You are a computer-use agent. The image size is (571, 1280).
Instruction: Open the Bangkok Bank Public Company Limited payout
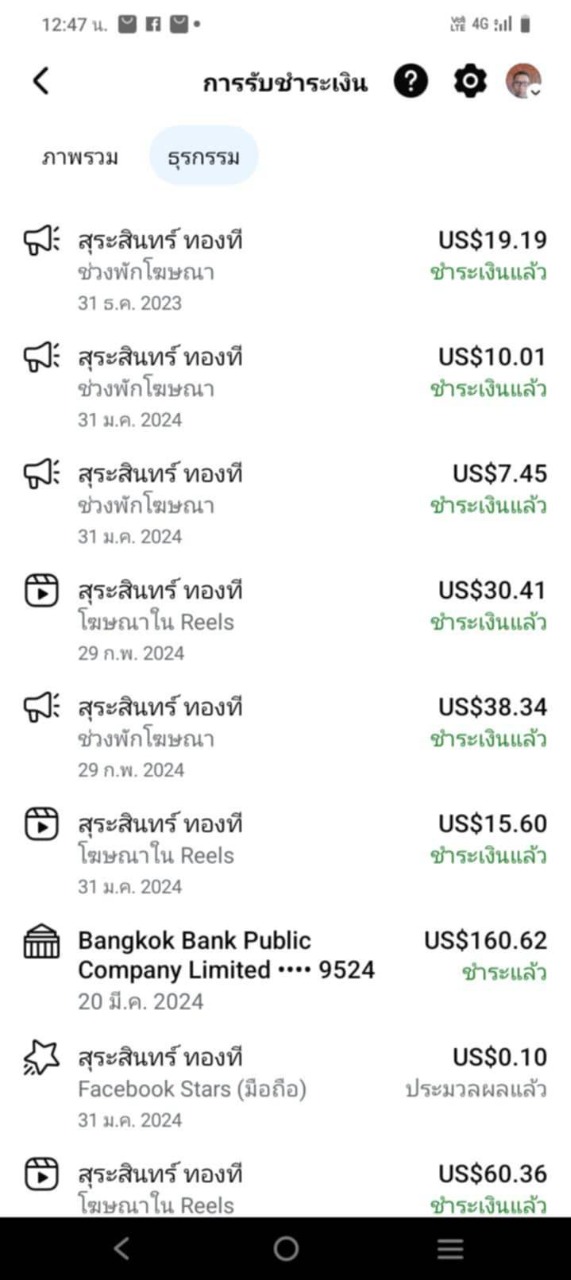pyautogui.click(x=285, y=970)
